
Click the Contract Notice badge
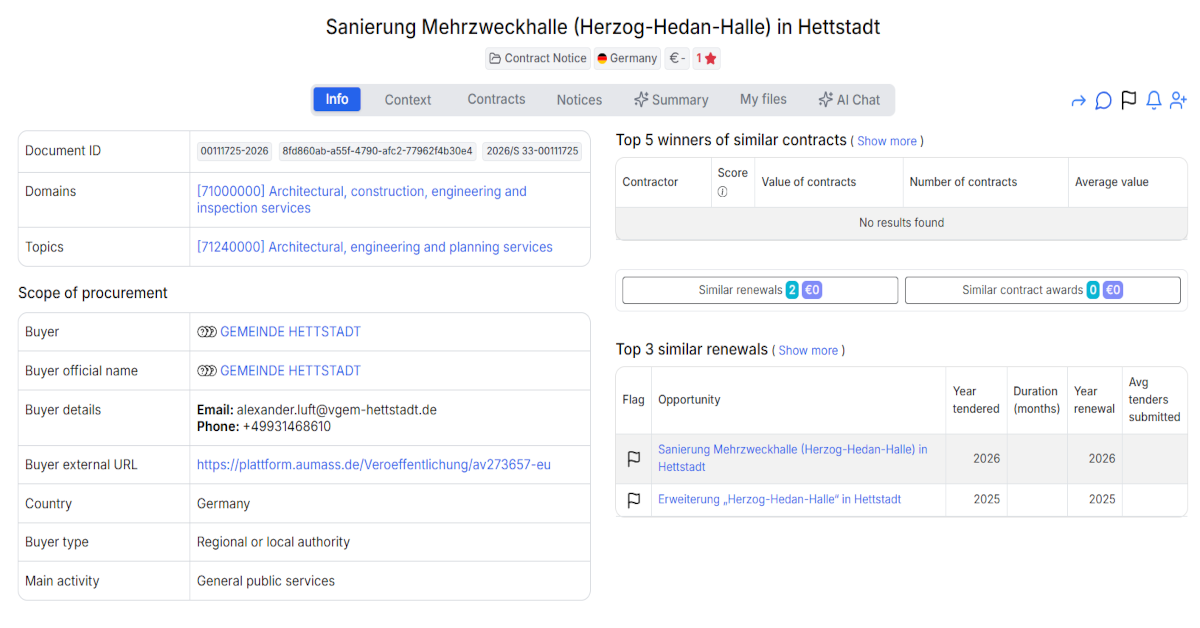pyautogui.click(x=538, y=58)
